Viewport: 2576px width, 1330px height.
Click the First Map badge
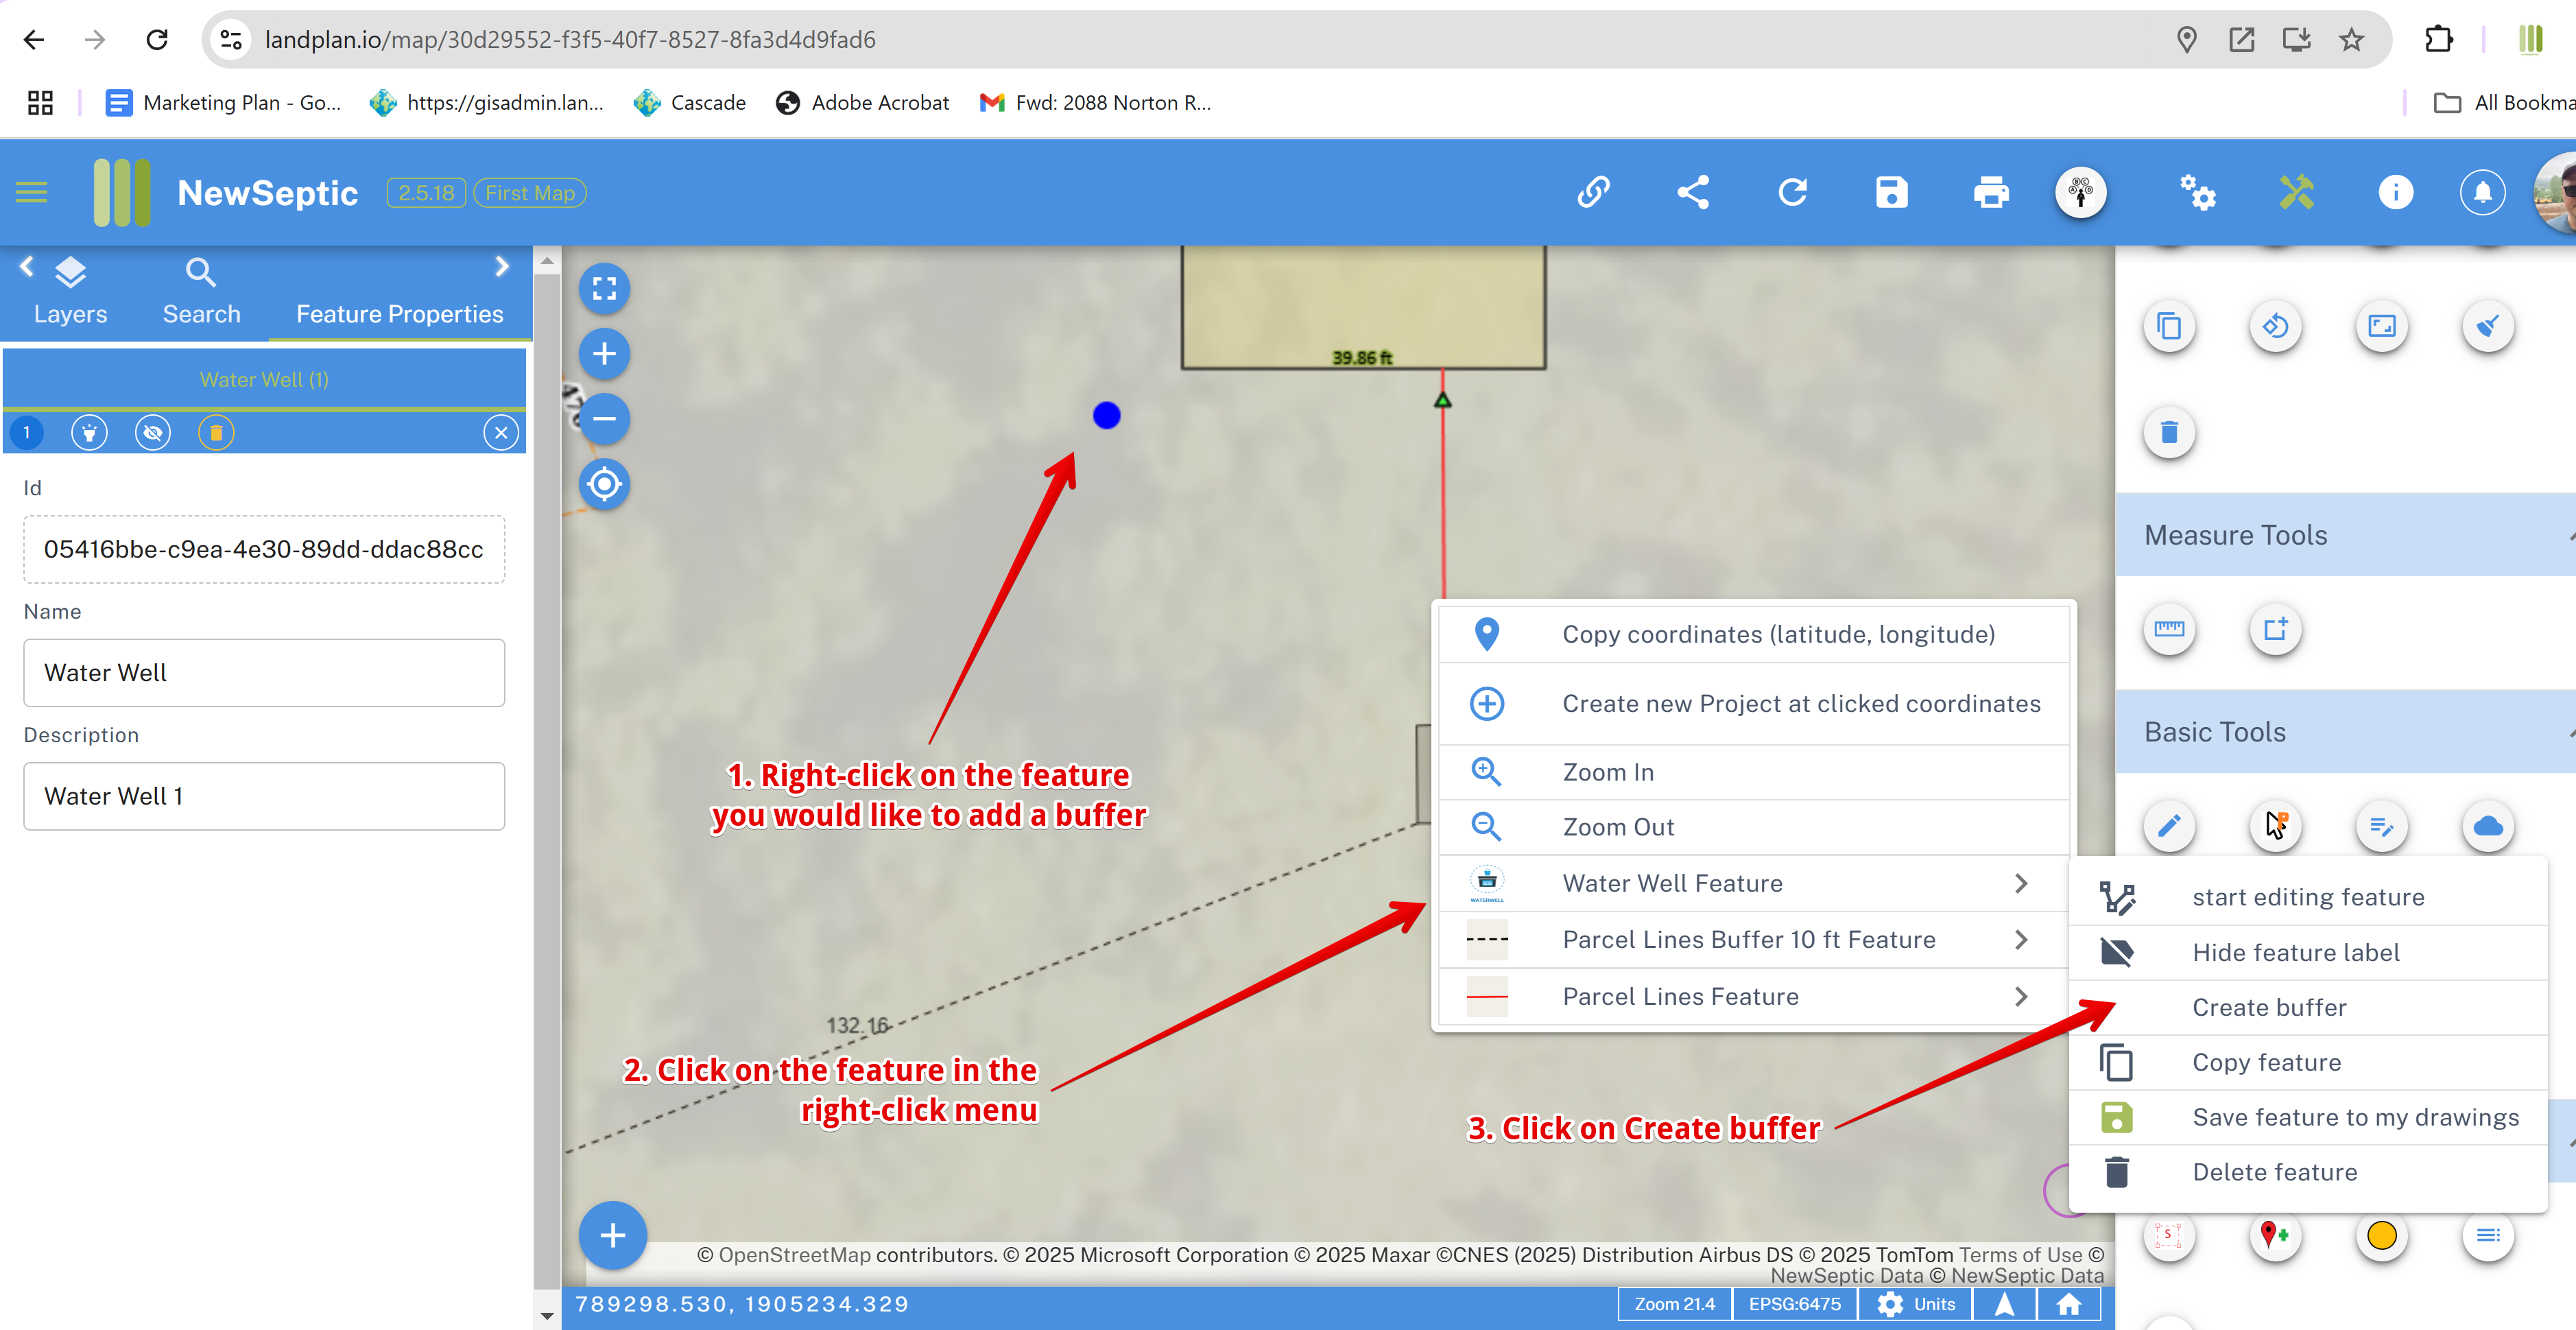pos(530,193)
